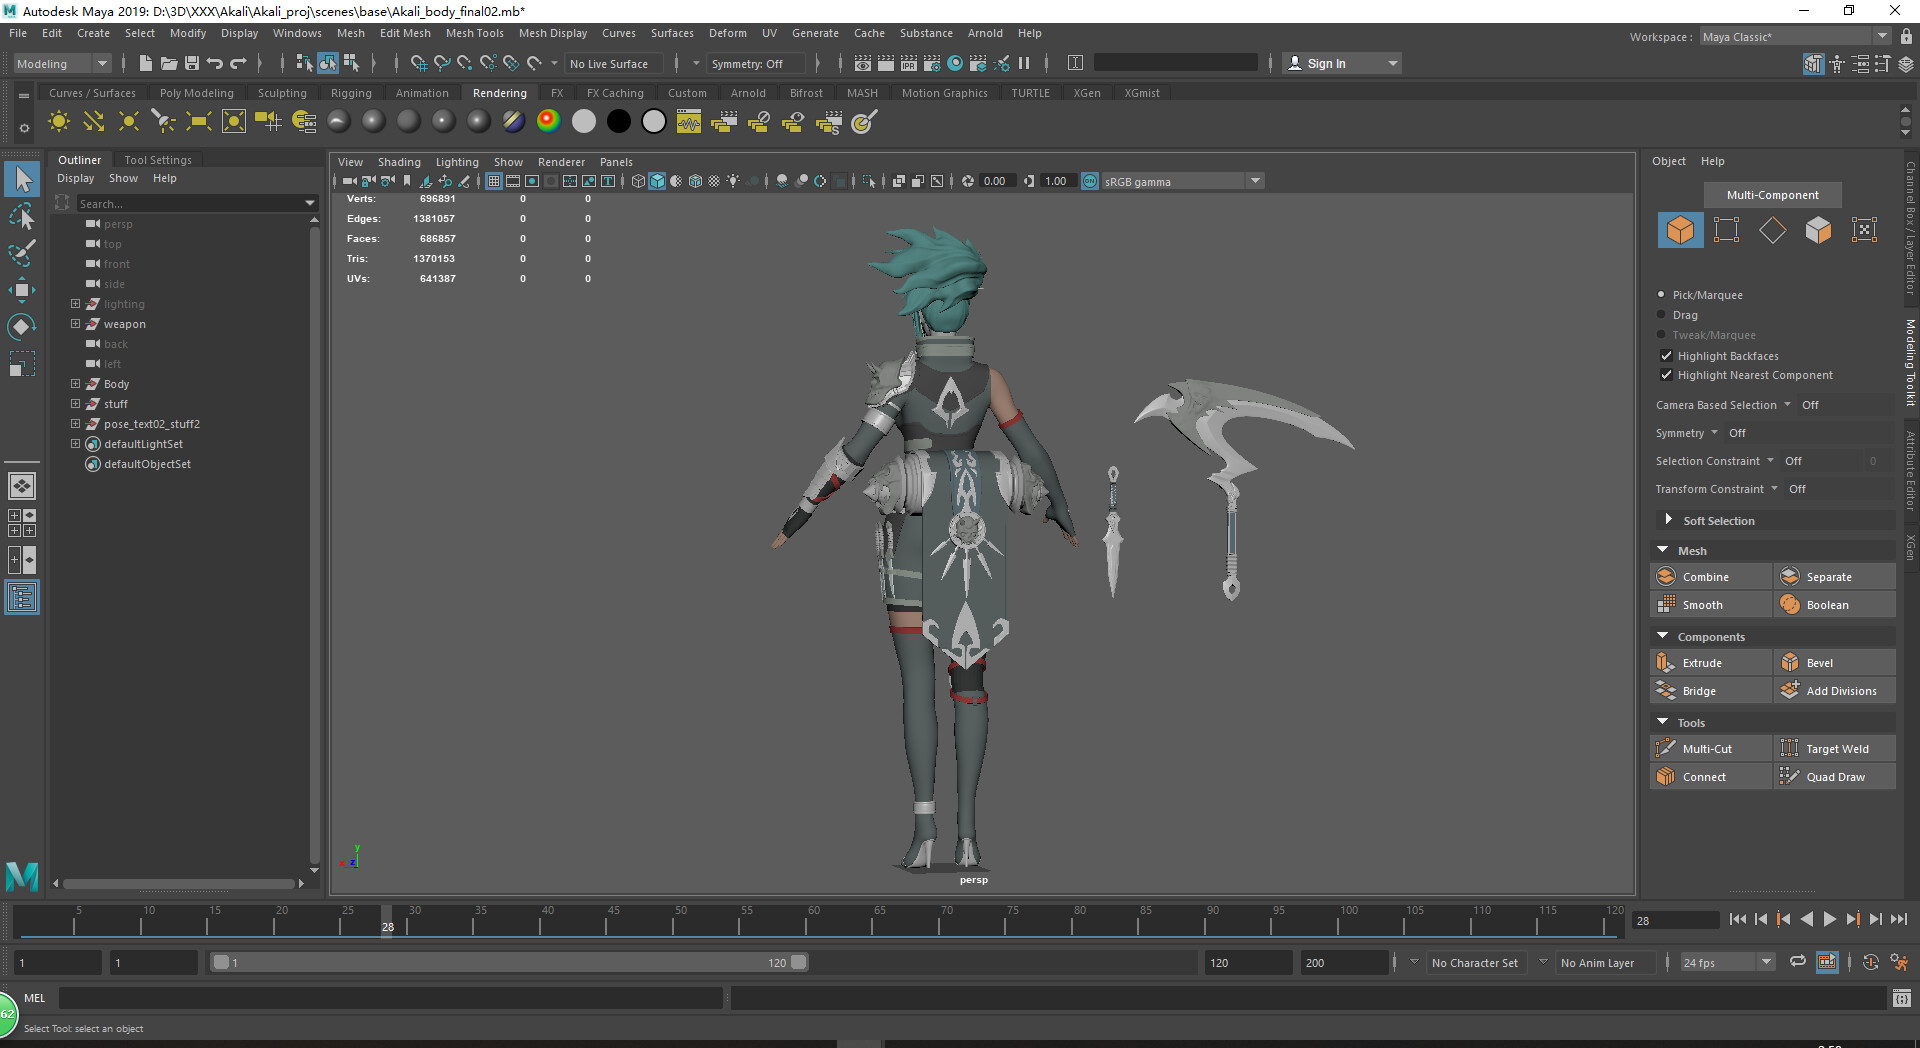Select Drag radio option

click(1662, 315)
